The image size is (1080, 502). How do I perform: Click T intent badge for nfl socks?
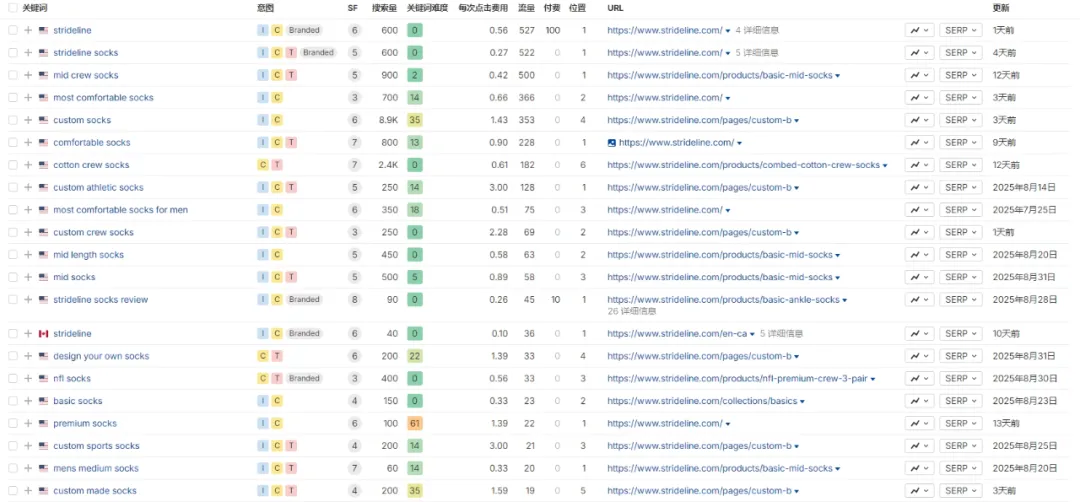(277, 378)
